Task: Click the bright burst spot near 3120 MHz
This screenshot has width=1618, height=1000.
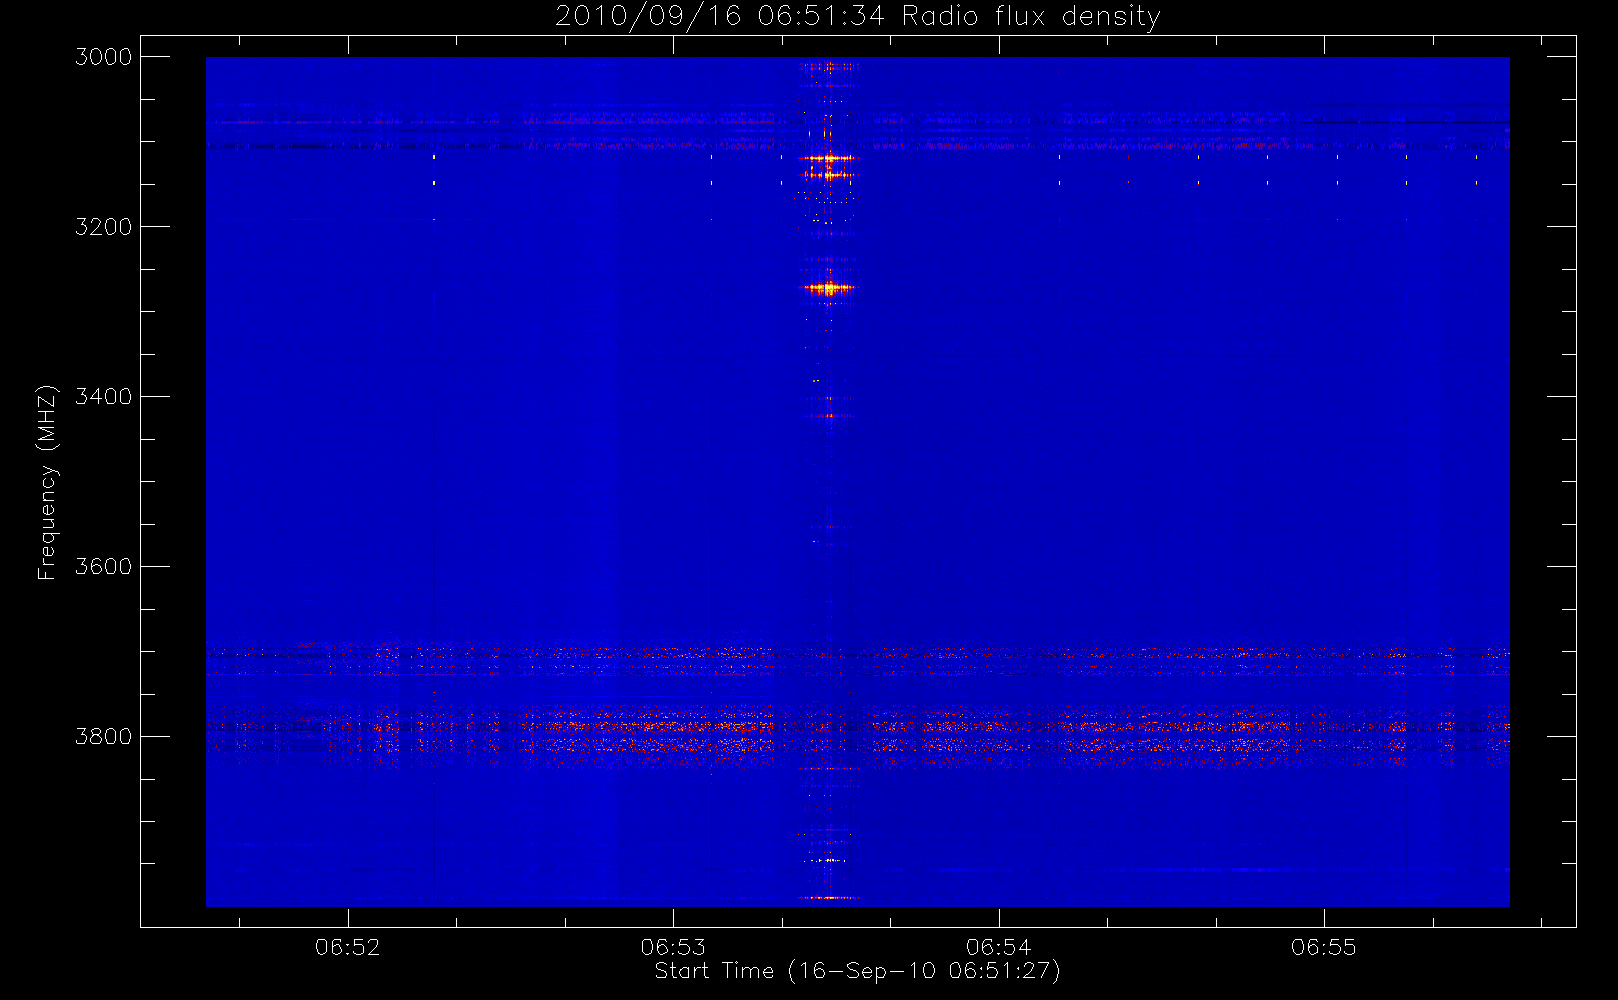Action: (x=828, y=158)
